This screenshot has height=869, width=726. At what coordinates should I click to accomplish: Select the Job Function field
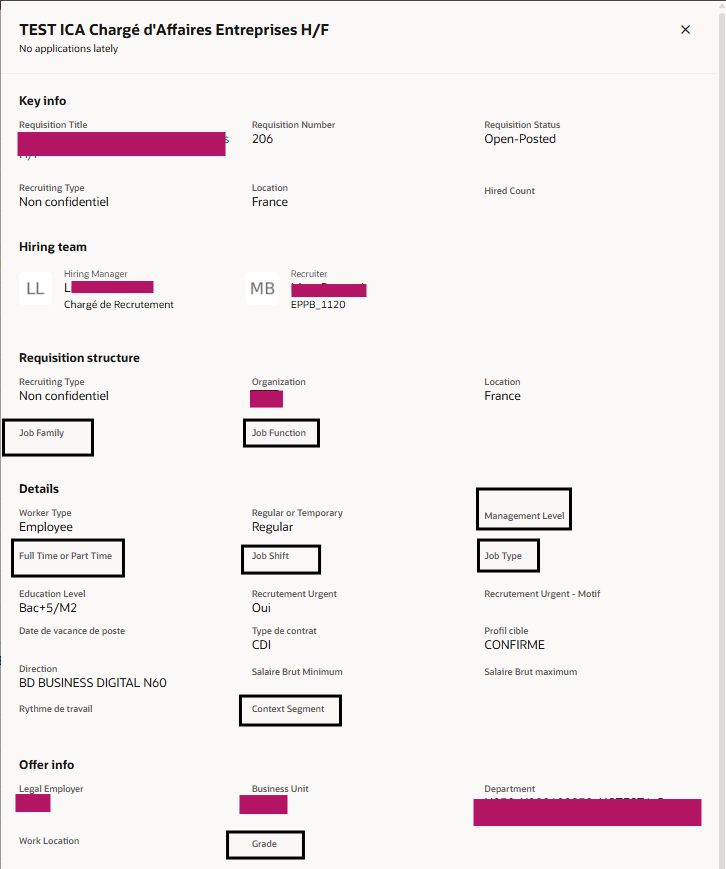[281, 432]
